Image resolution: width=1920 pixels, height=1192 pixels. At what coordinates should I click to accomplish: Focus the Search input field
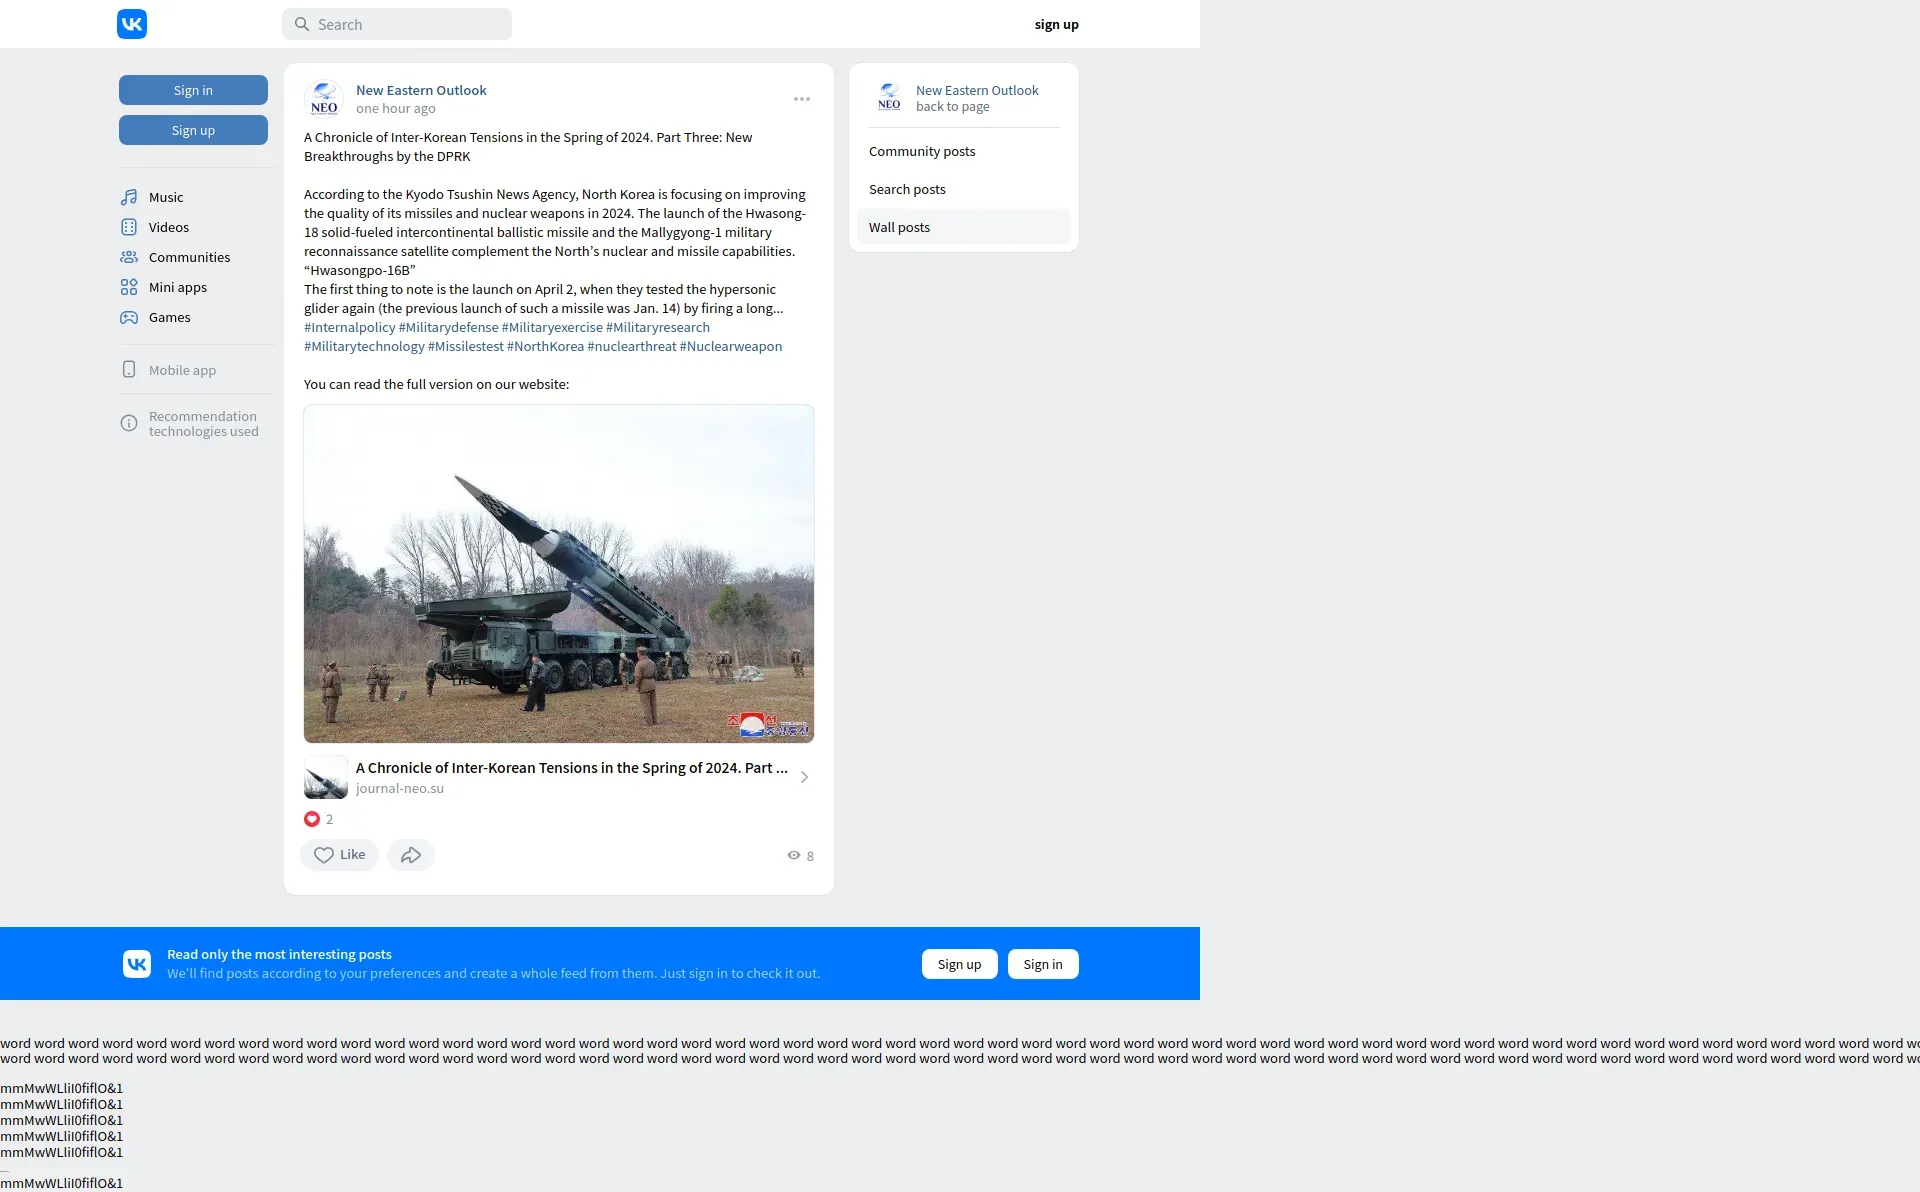(397, 24)
